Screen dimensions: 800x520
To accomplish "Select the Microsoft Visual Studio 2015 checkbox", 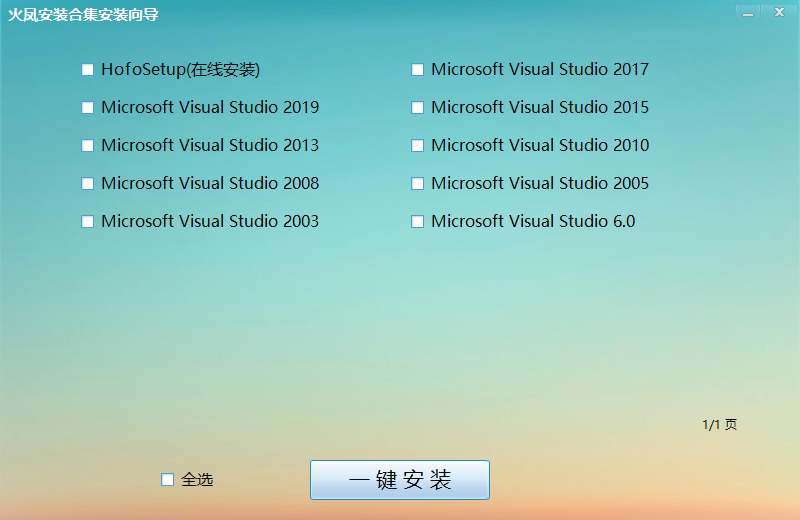I will click(x=418, y=108).
